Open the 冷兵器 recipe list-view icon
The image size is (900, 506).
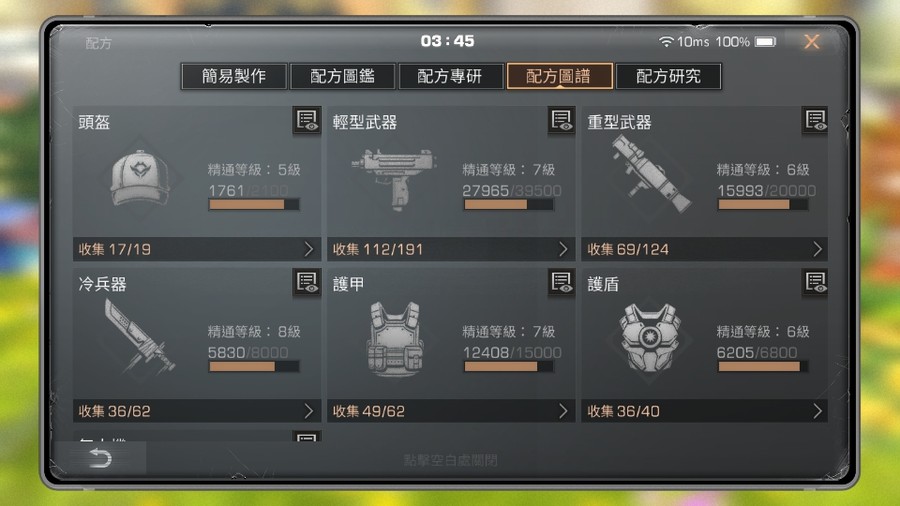tap(307, 282)
